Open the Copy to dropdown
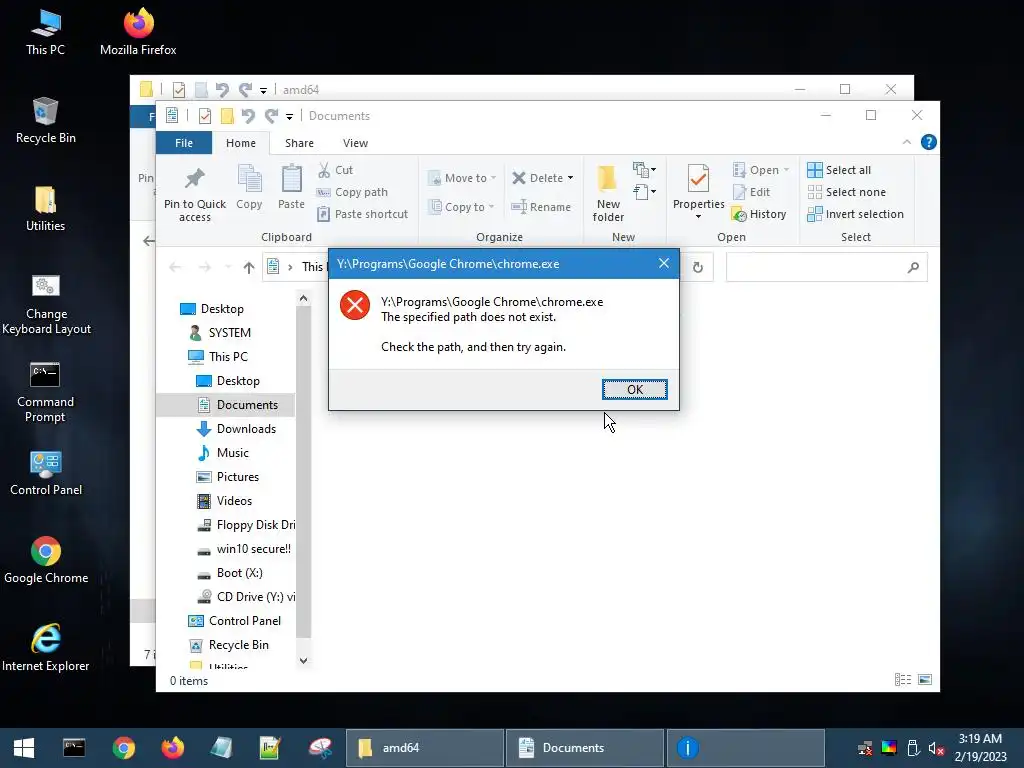 point(462,207)
